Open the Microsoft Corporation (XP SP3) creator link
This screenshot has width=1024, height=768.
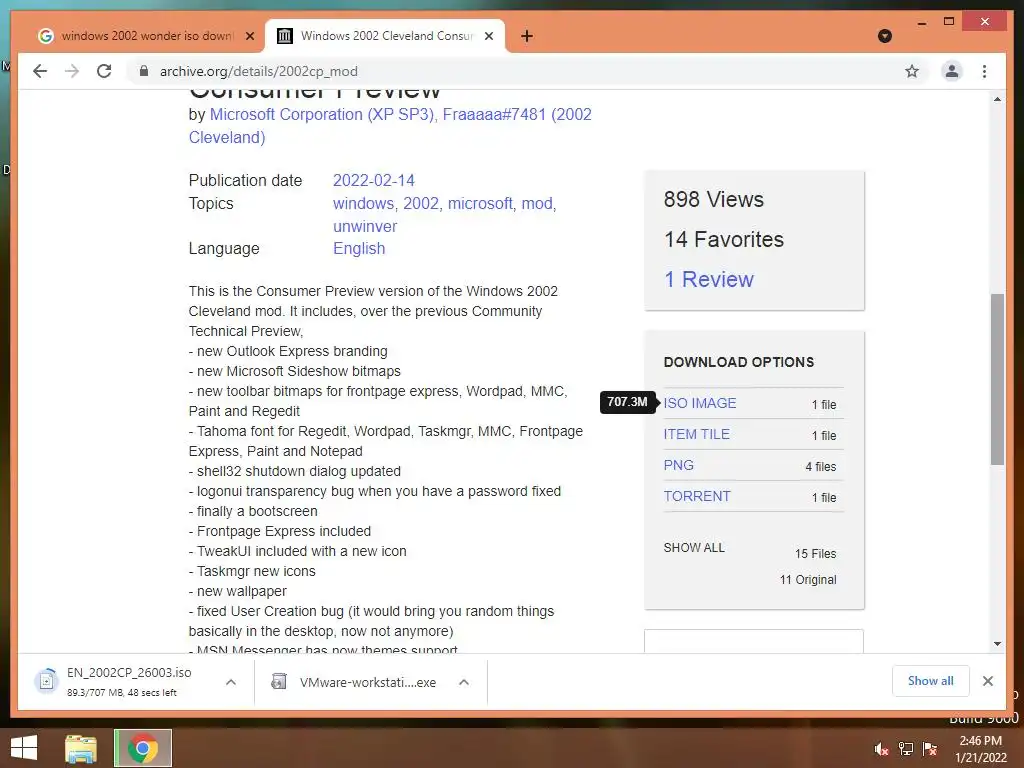[322, 114]
